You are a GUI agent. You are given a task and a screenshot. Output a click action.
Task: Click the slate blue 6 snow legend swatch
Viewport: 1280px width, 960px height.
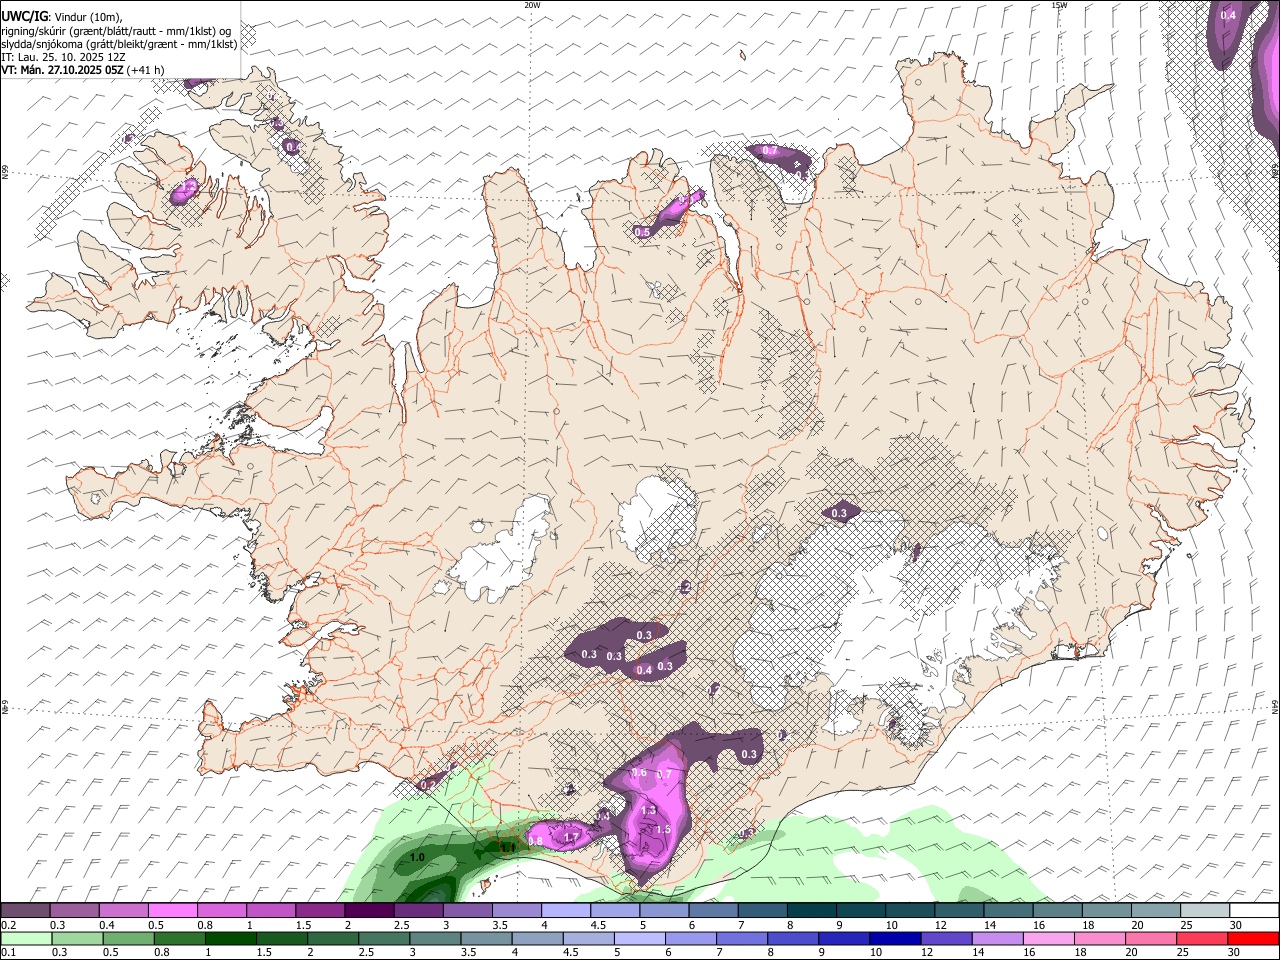pyautogui.click(x=713, y=910)
